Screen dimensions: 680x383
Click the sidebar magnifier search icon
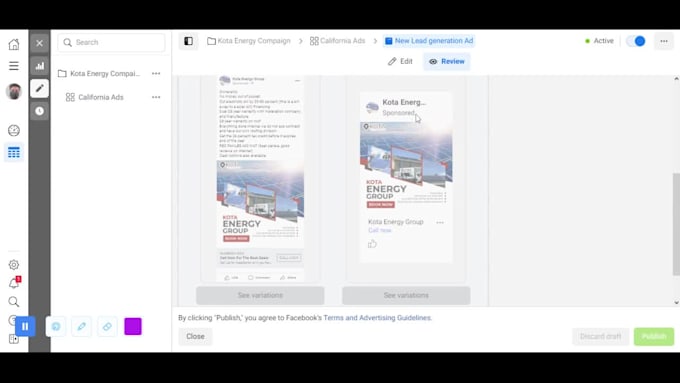coord(14,301)
